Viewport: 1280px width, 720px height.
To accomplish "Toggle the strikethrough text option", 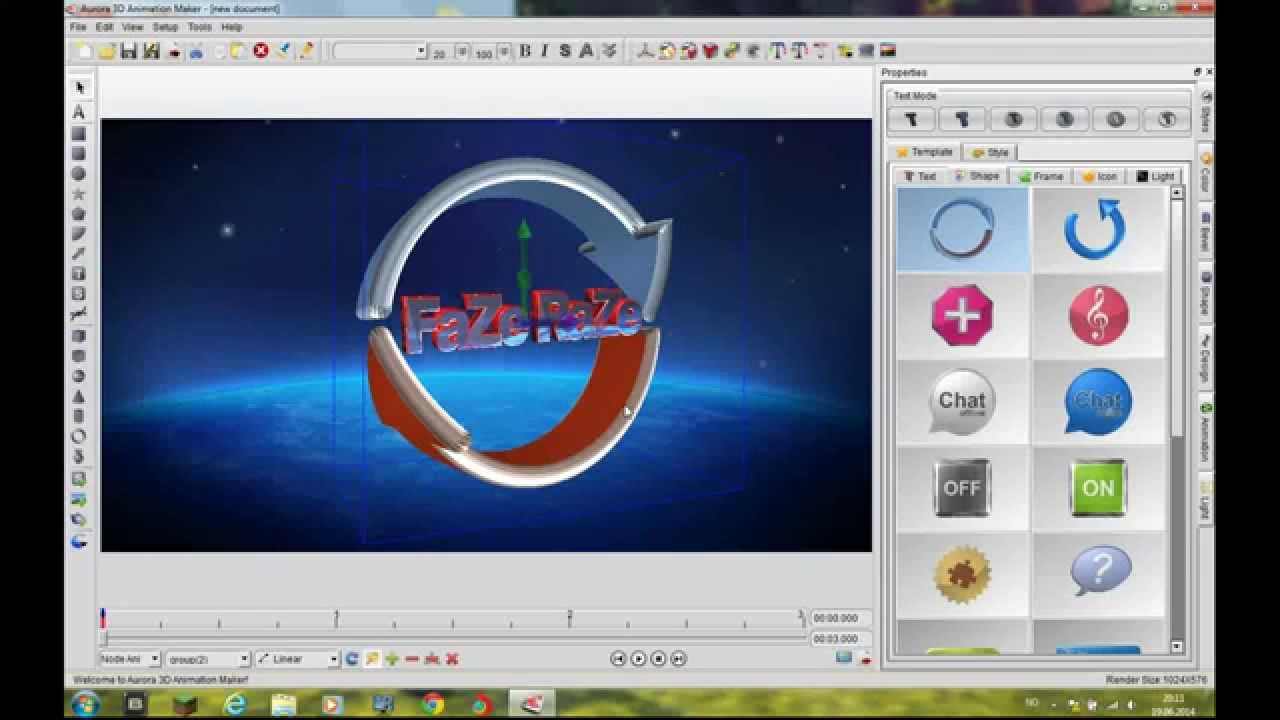I will 562,49.
